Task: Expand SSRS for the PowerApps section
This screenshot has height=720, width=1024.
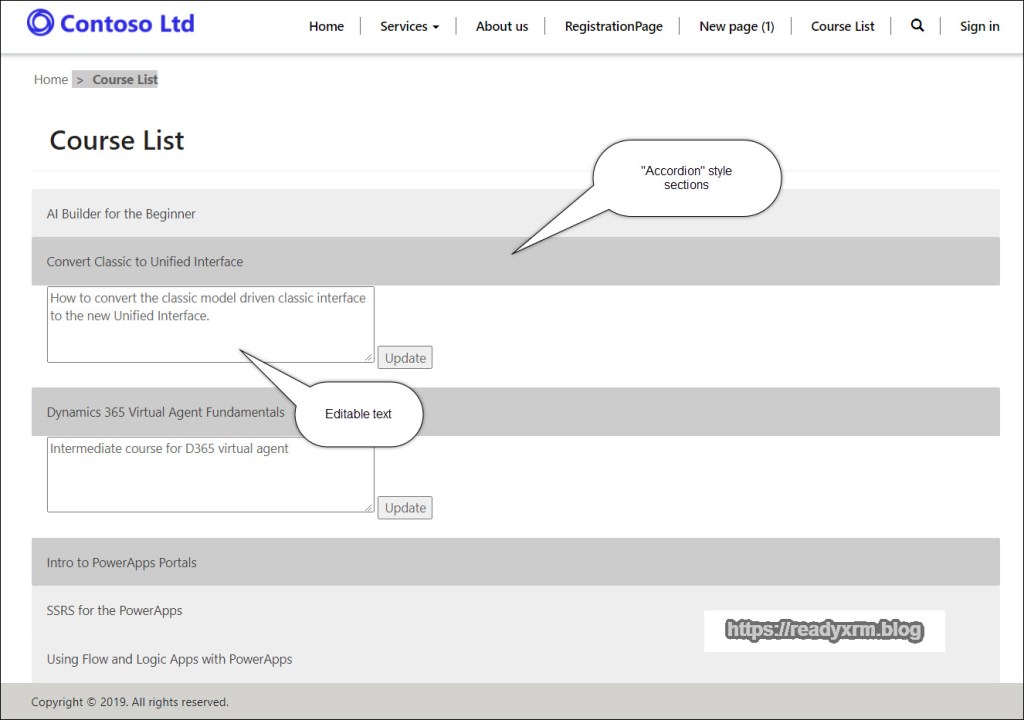Action: [x=114, y=611]
